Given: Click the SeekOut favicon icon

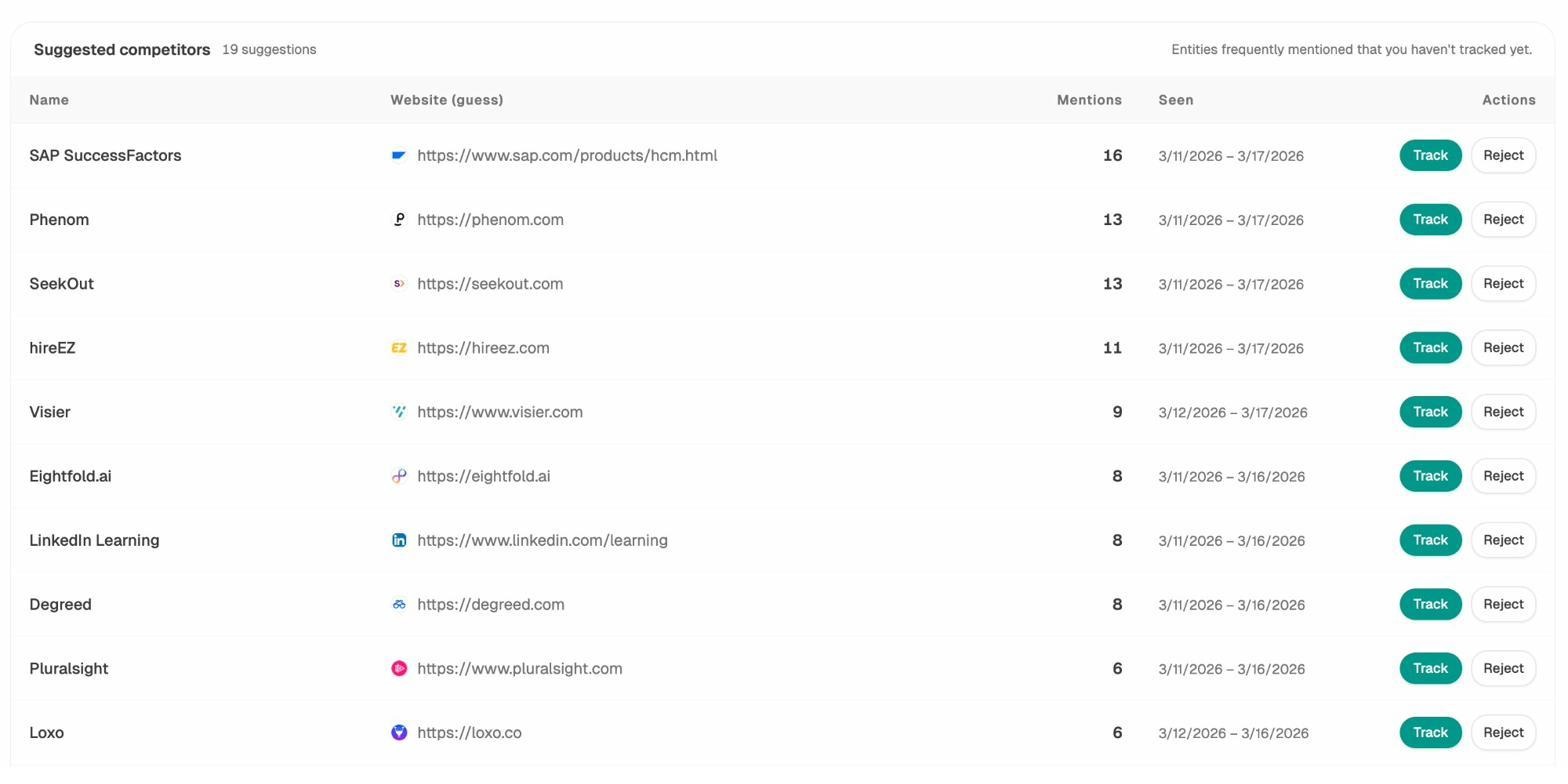Looking at the screenshot, I should coord(399,284).
